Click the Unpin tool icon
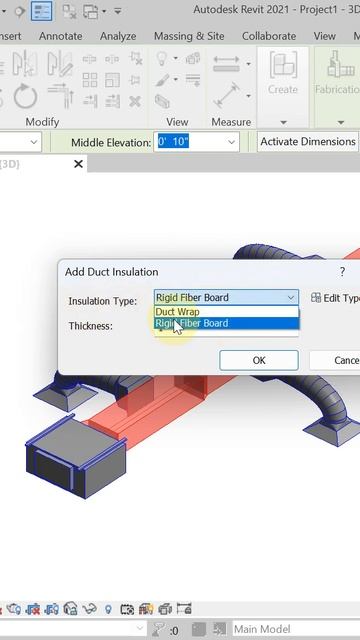The image size is (360, 640). click(x=136, y=58)
